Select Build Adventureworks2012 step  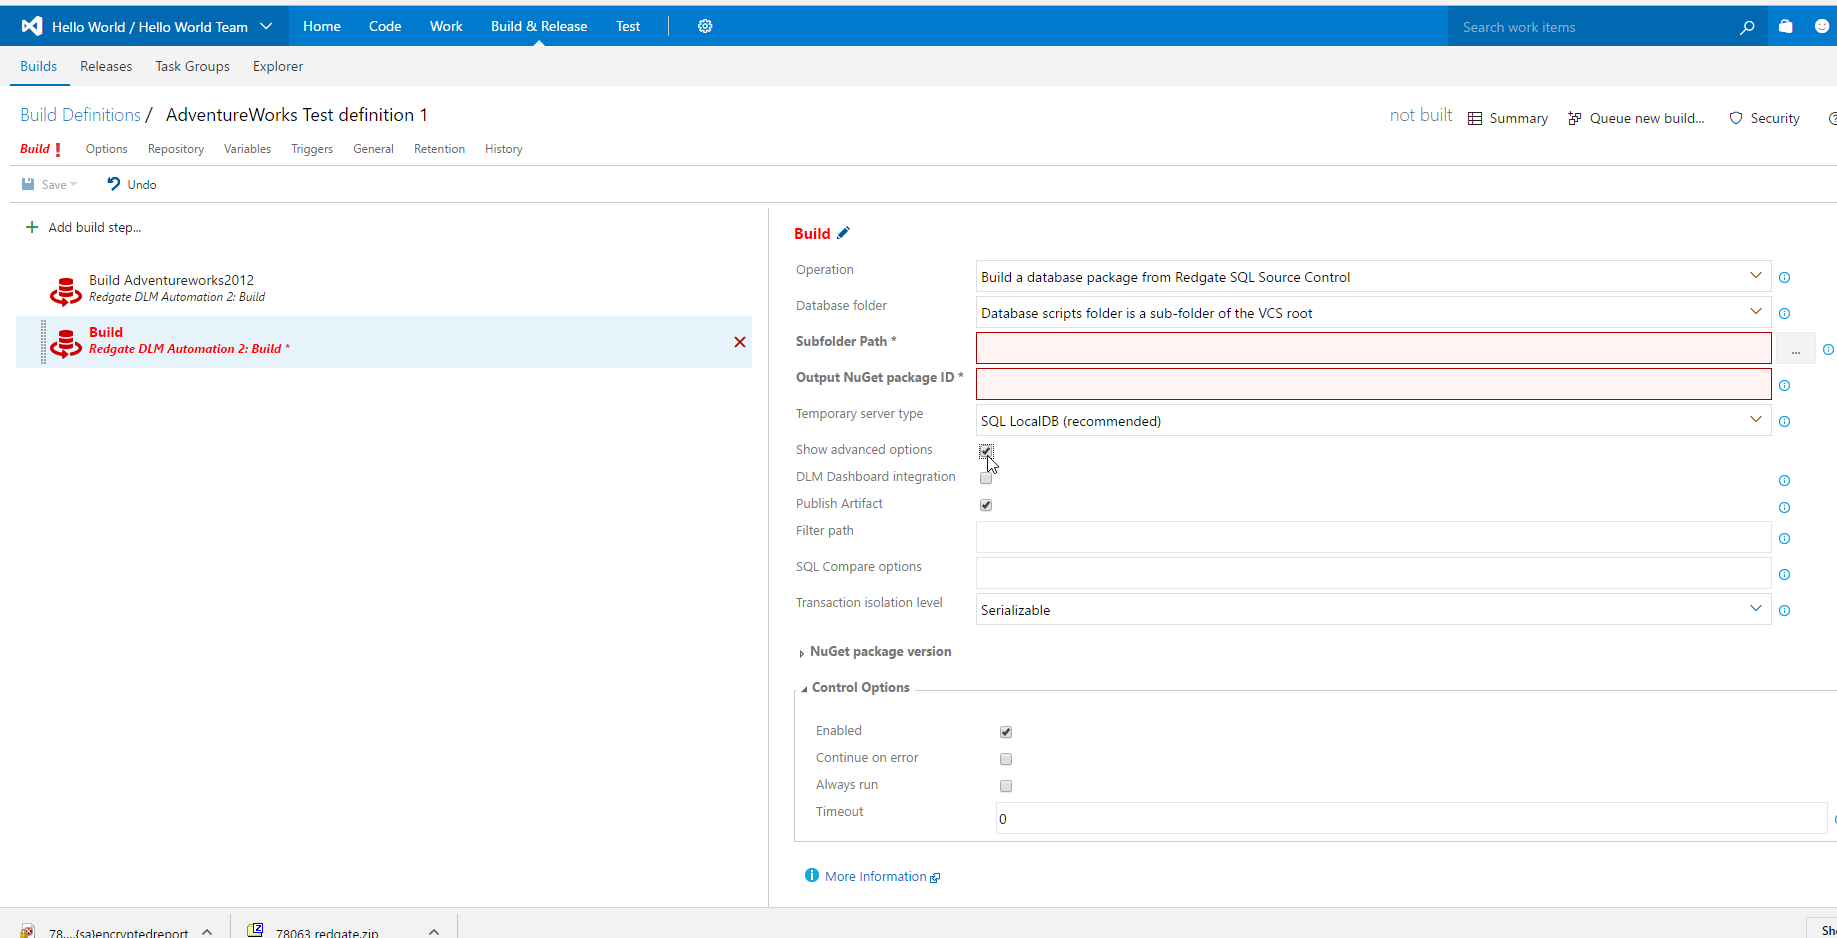pyautogui.click(x=384, y=290)
